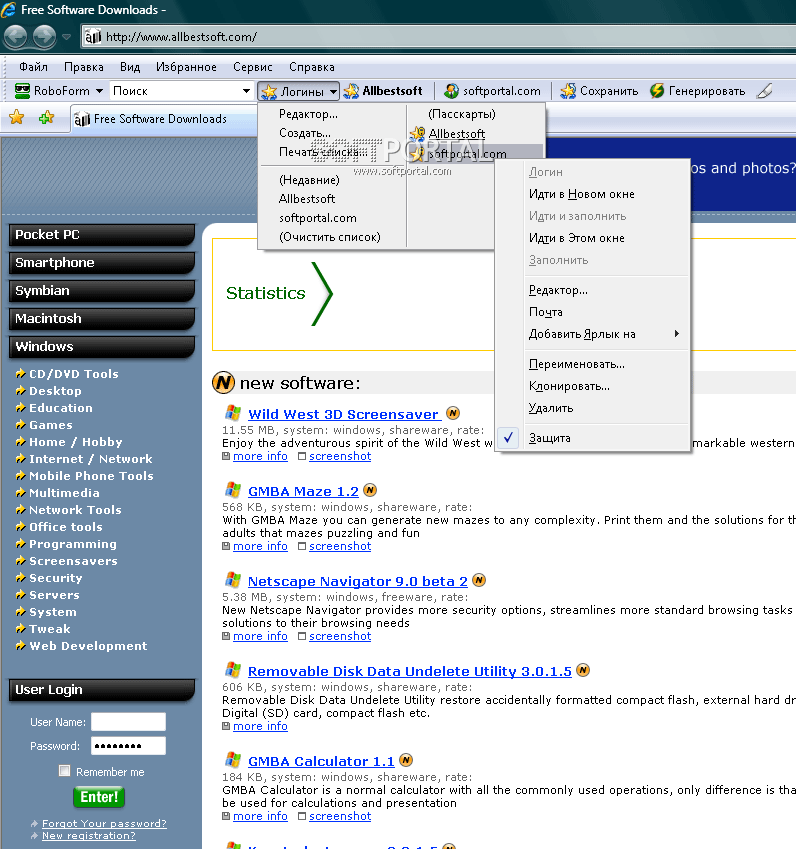Click the Favorites star icon
Viewport: 796px width, 849px height.
point(17,117)
